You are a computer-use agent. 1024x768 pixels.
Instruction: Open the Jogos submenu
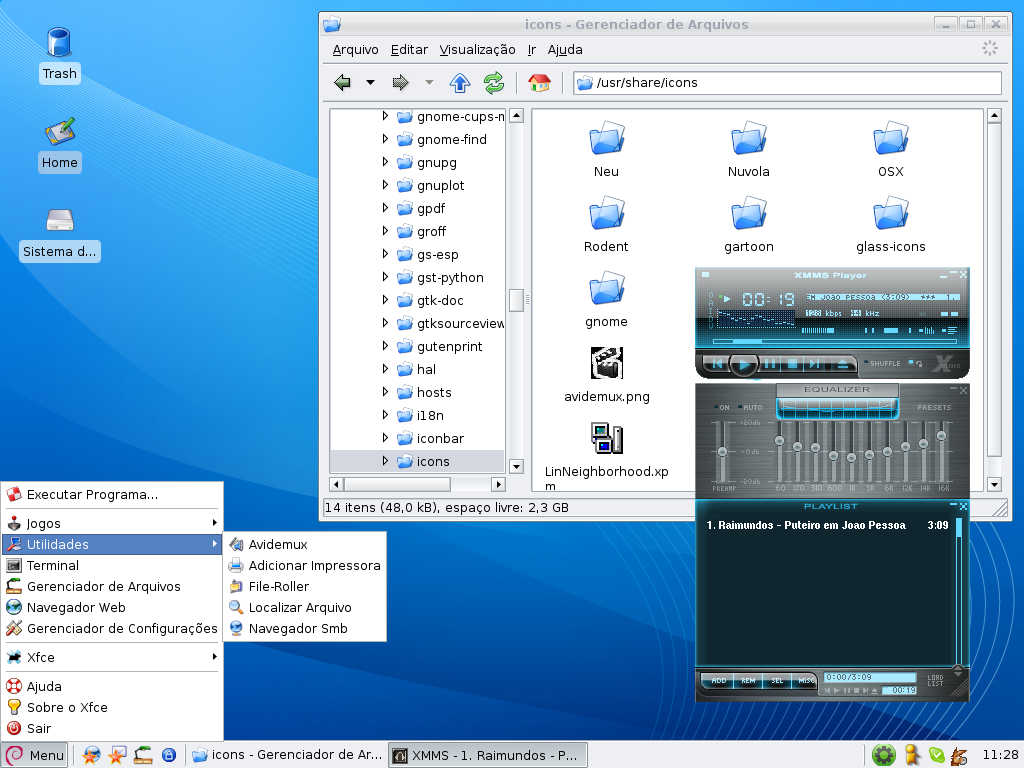112,523
